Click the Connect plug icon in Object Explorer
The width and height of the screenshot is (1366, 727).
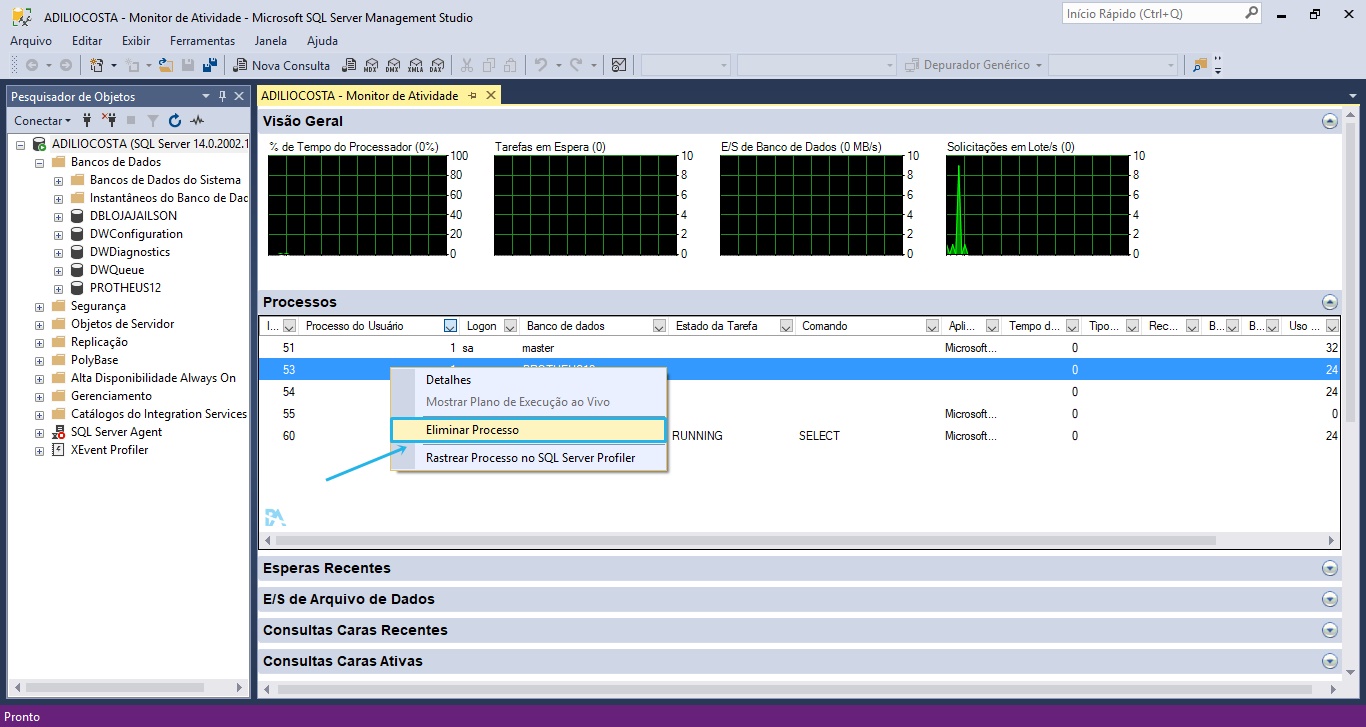point(87,120)
